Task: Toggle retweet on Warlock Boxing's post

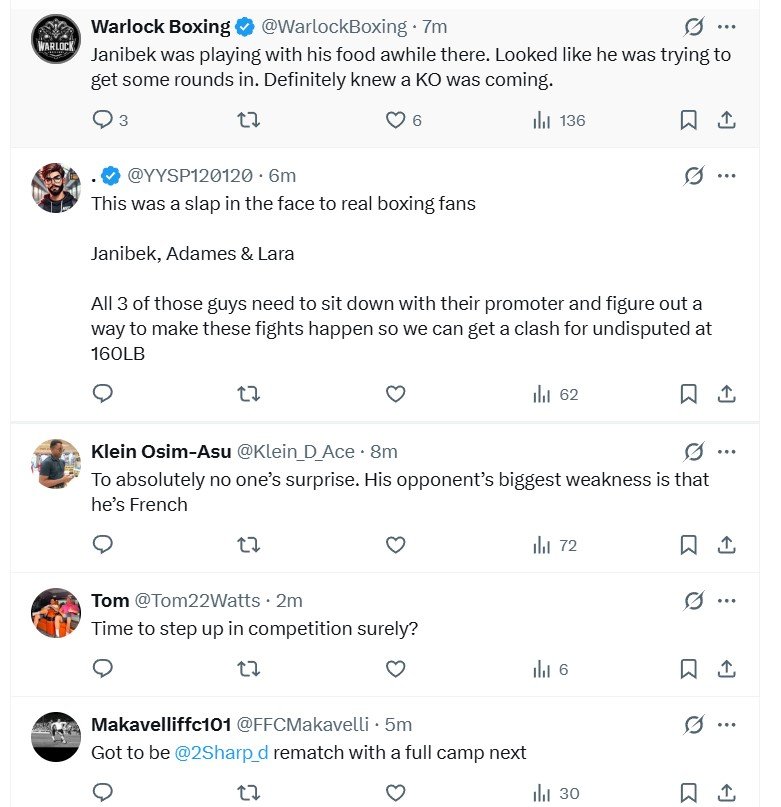Action: click(249, 119)
